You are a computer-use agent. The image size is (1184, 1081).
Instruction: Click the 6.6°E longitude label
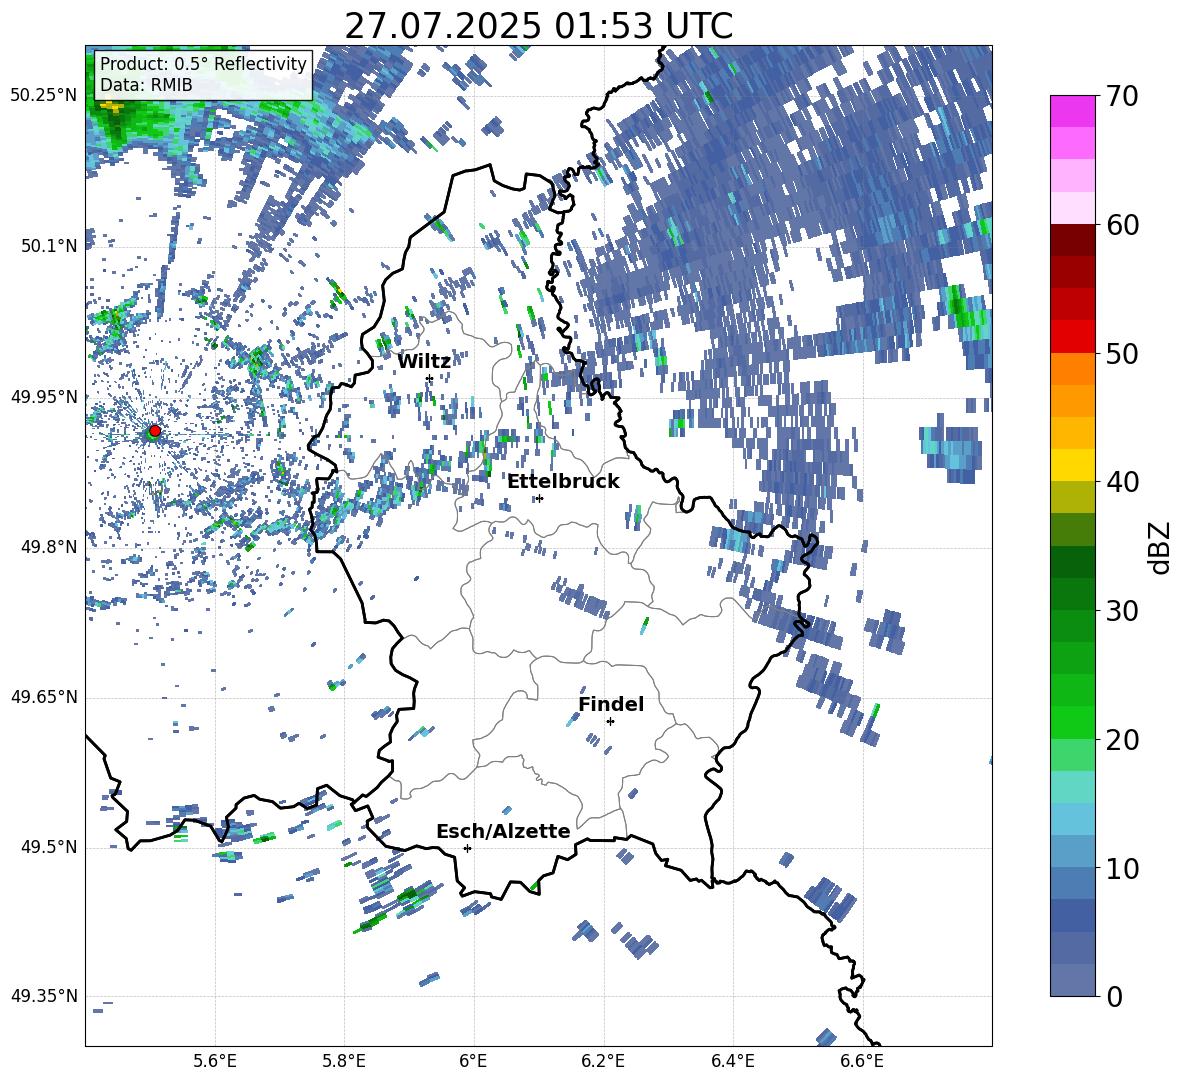862,1061
